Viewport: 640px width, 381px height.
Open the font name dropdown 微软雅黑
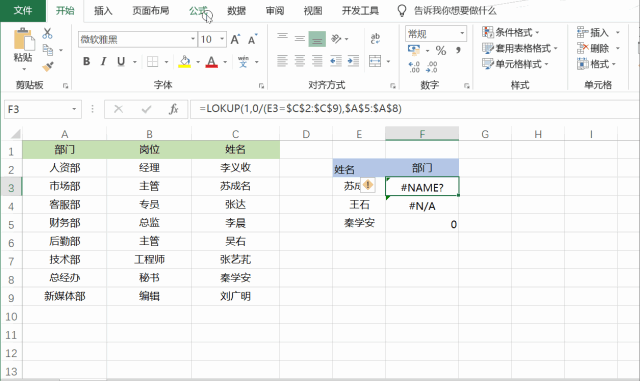[193, 39]
